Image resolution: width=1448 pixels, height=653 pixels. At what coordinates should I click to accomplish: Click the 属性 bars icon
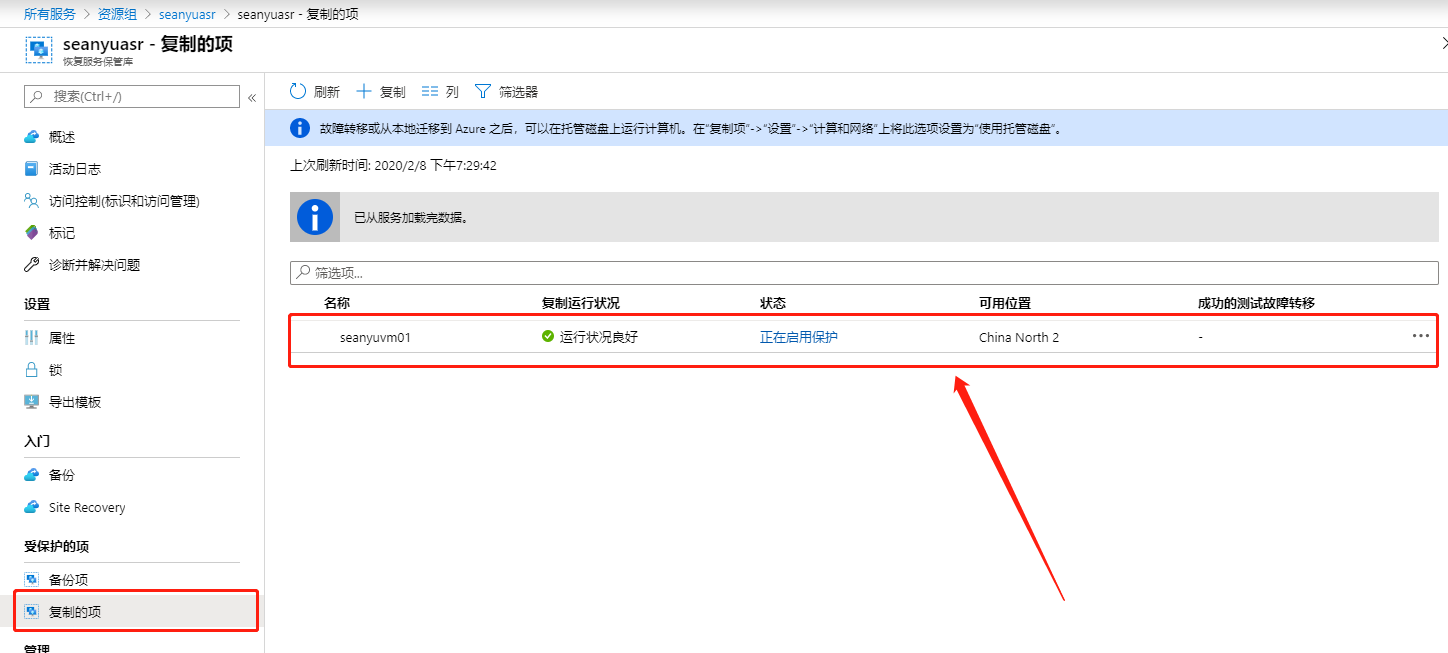tap(31, 338)
